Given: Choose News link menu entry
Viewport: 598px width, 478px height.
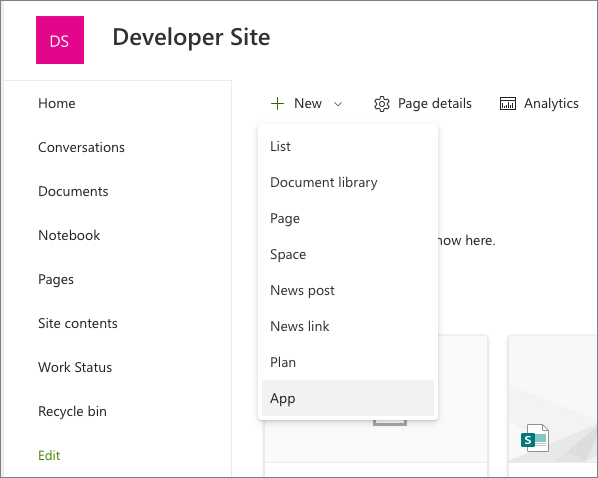Looking at the screenshot, I should pyautogui.click(x=348, y=326).
